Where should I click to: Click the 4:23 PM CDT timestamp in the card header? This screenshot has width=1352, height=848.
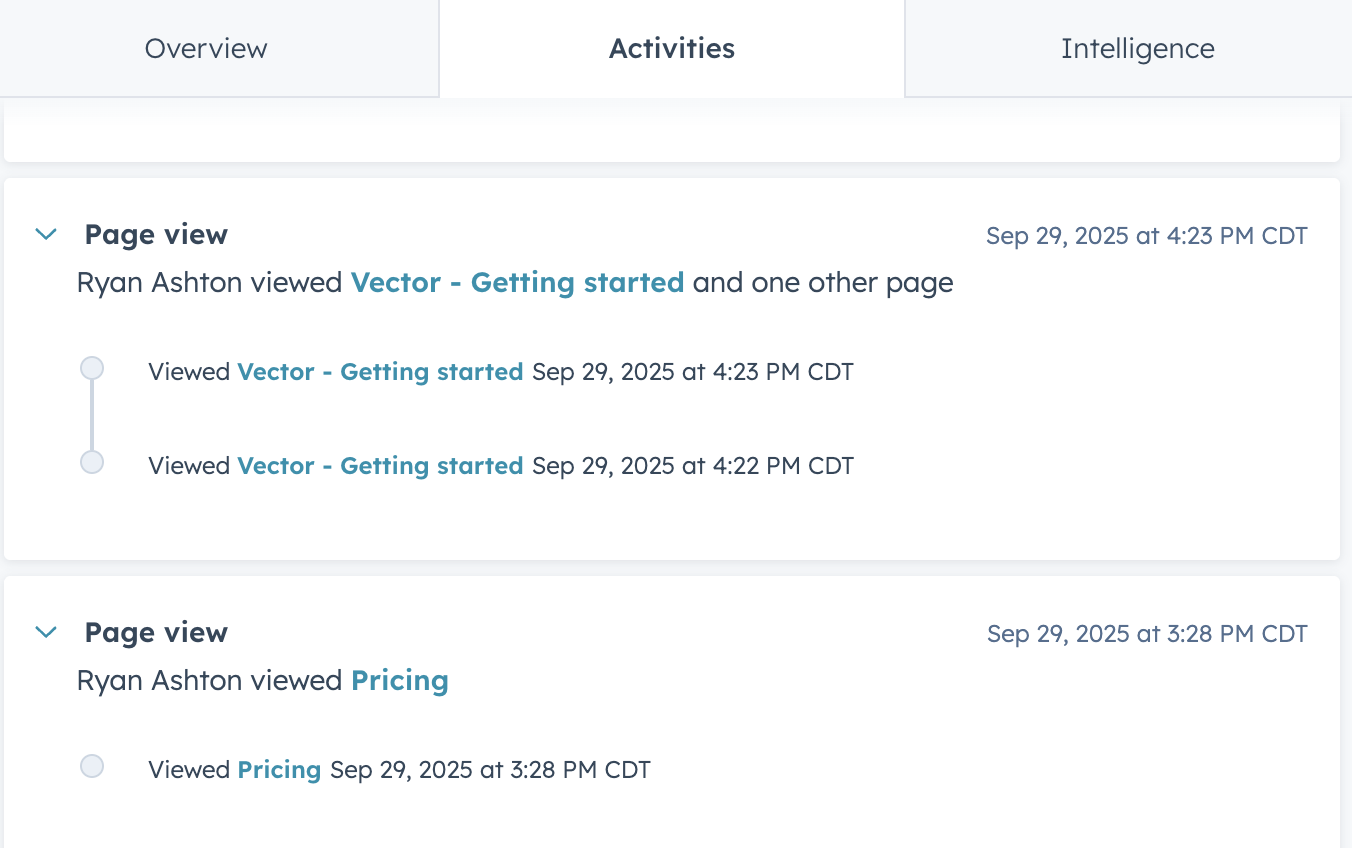pyautogui.click(x=1146, y=236)
